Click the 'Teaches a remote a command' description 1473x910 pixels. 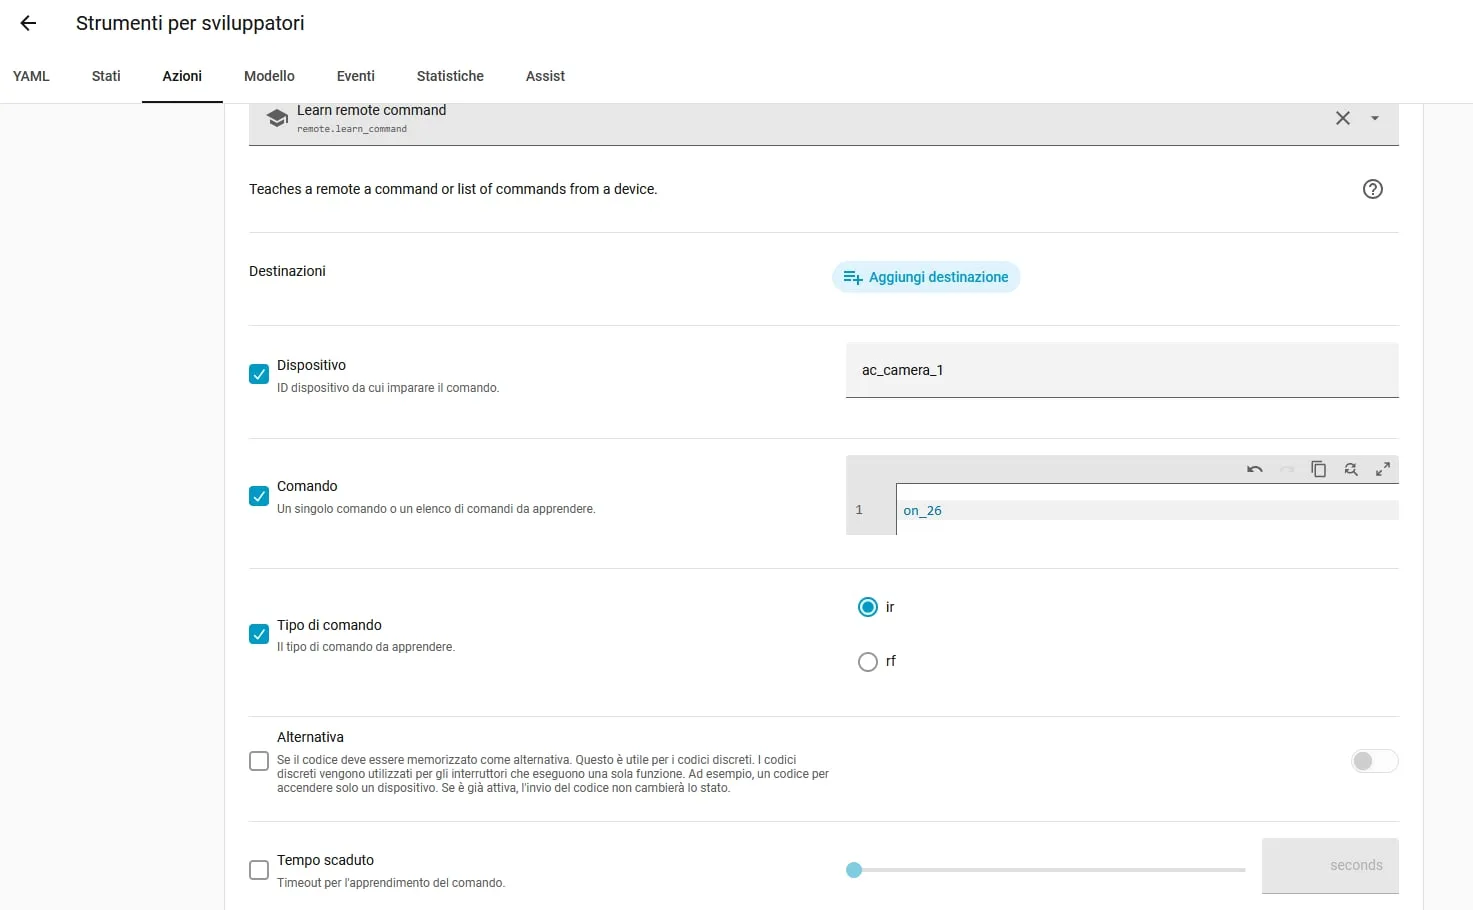click(x=453, y=189)
